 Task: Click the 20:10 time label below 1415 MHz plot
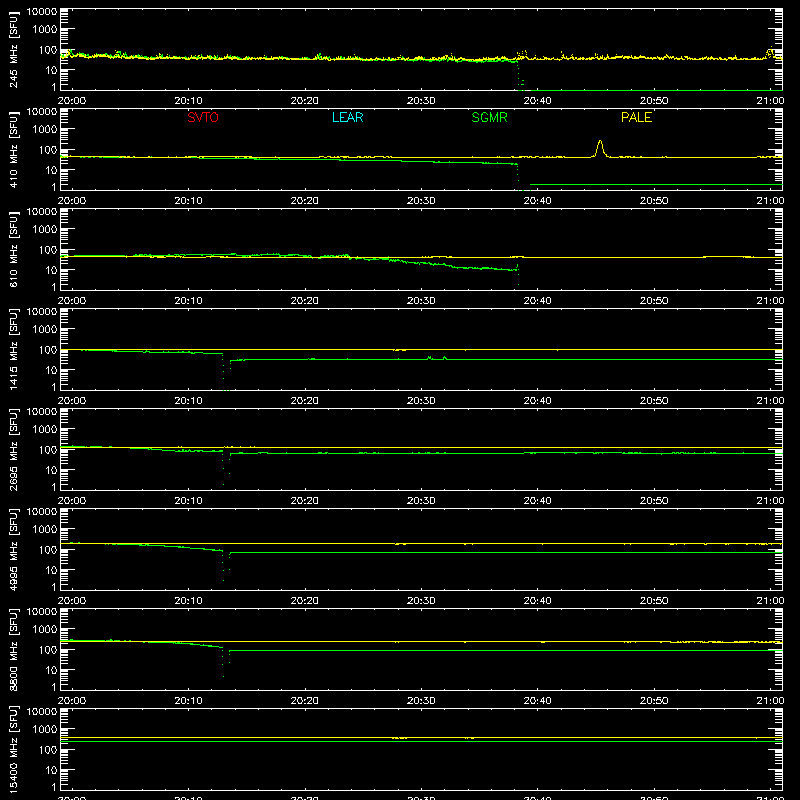tap(188, 401)
